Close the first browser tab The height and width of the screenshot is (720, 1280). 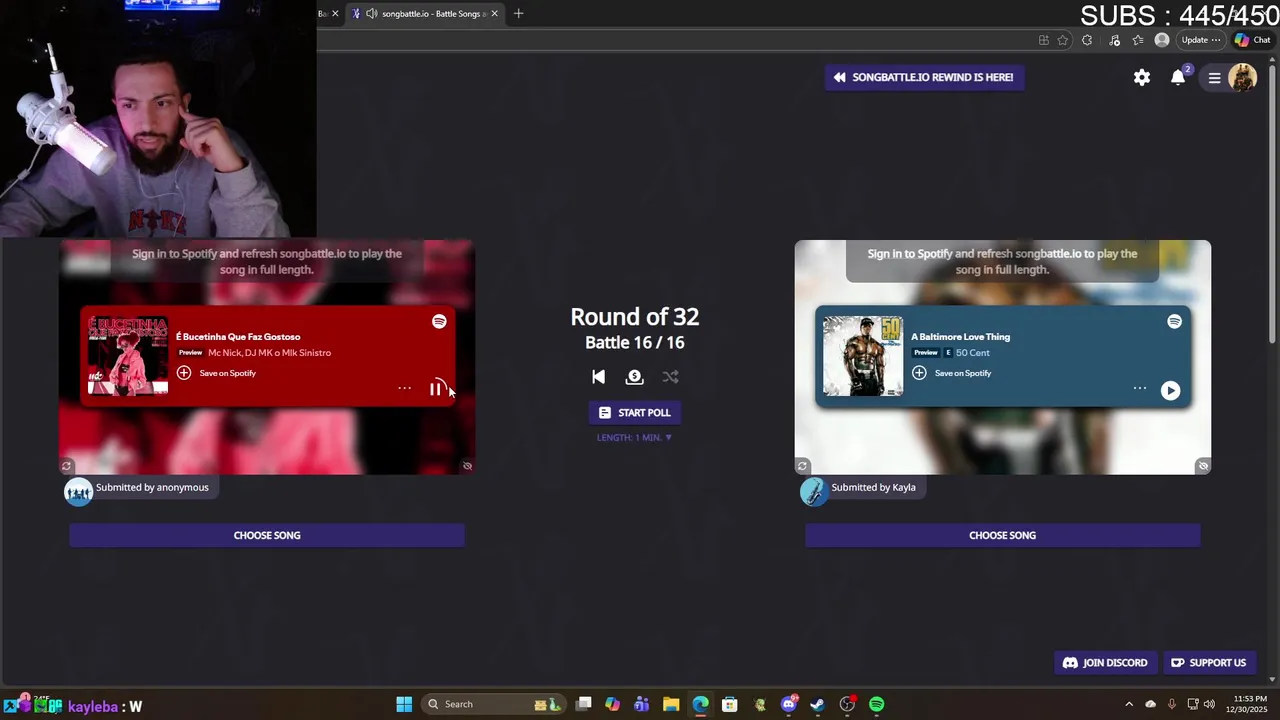(x=335, y=13)
